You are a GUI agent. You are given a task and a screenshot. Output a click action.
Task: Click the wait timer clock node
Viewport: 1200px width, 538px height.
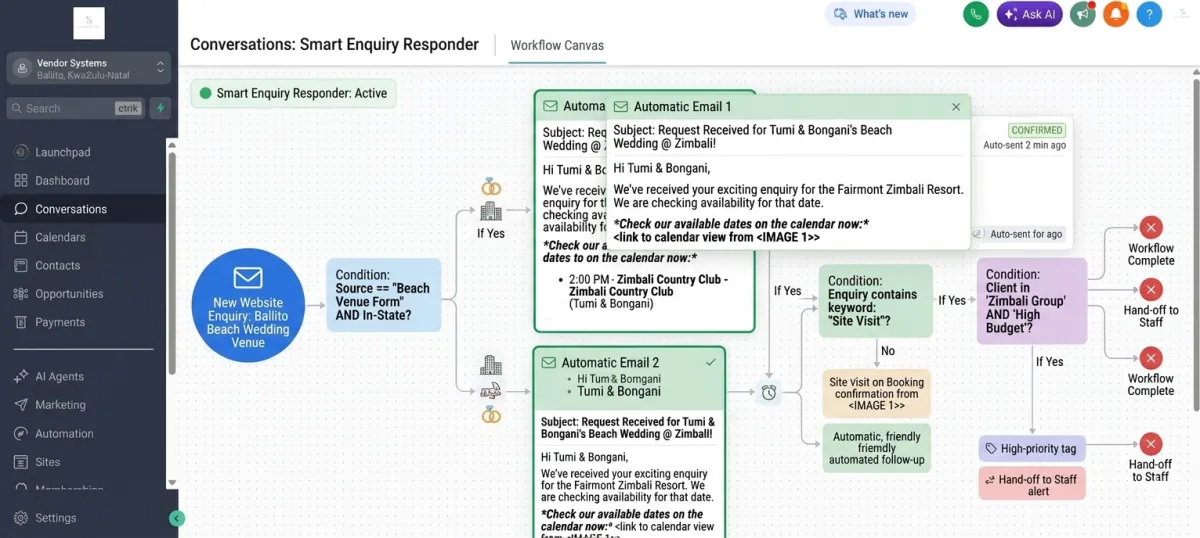(768, 392)
